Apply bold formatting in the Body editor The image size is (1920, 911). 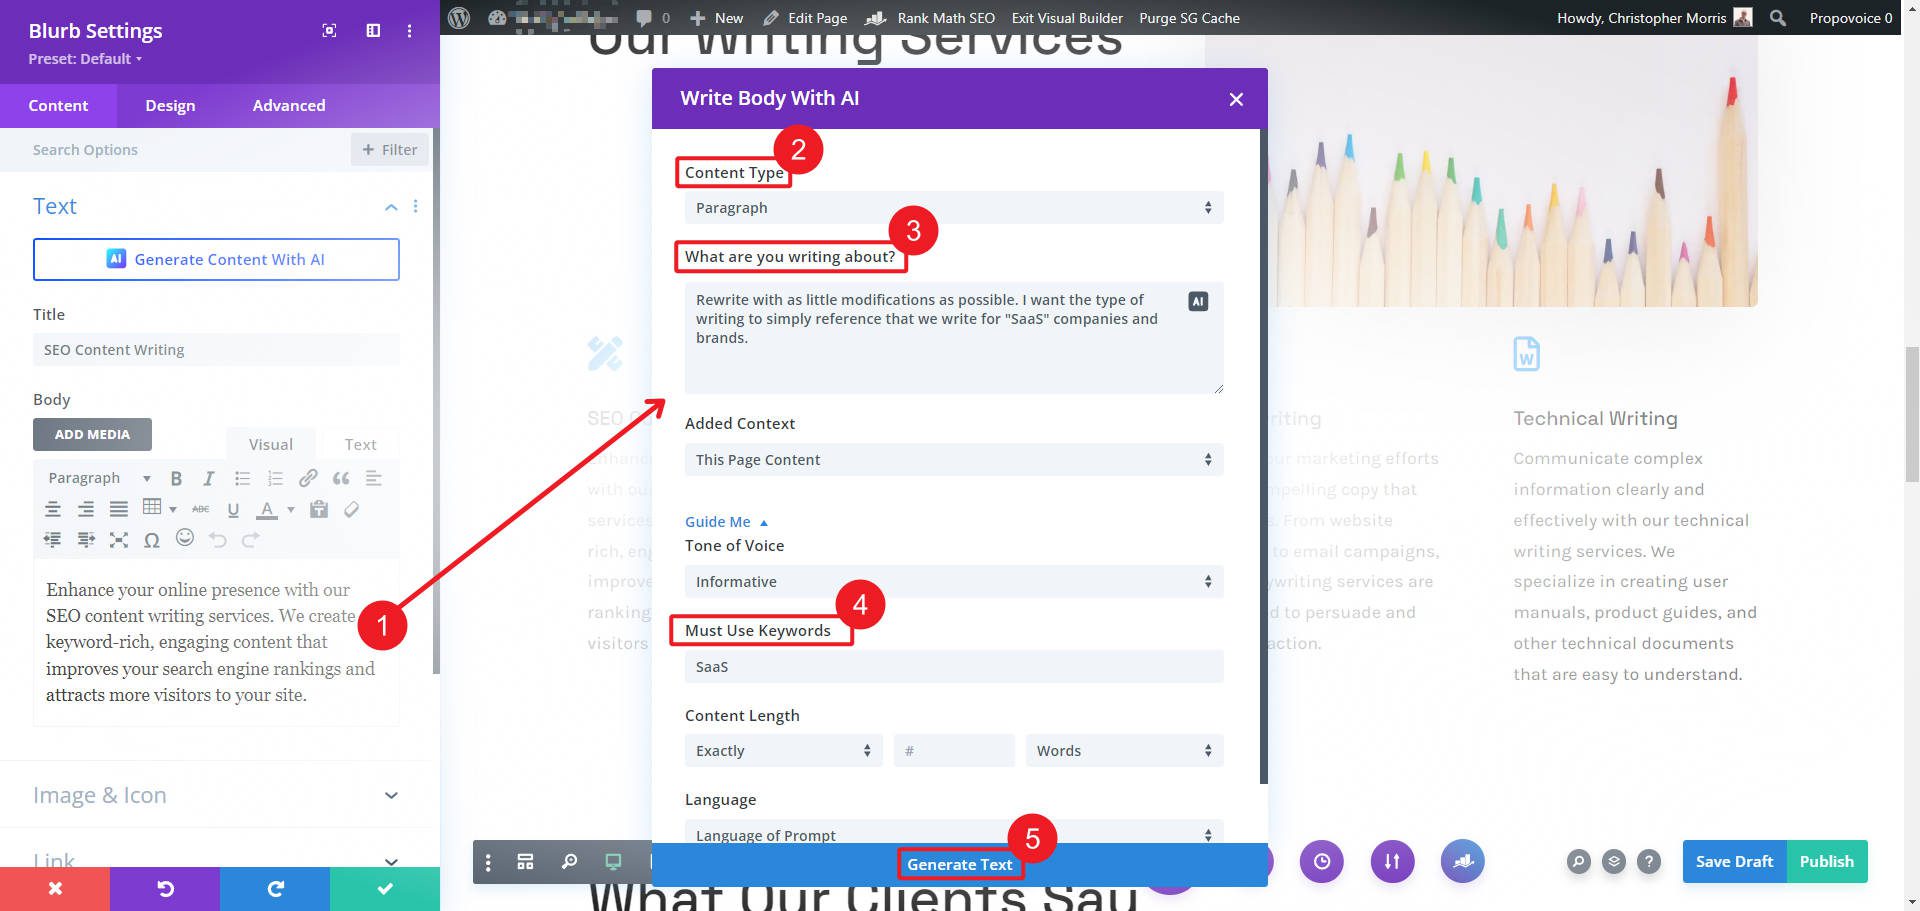177,478
